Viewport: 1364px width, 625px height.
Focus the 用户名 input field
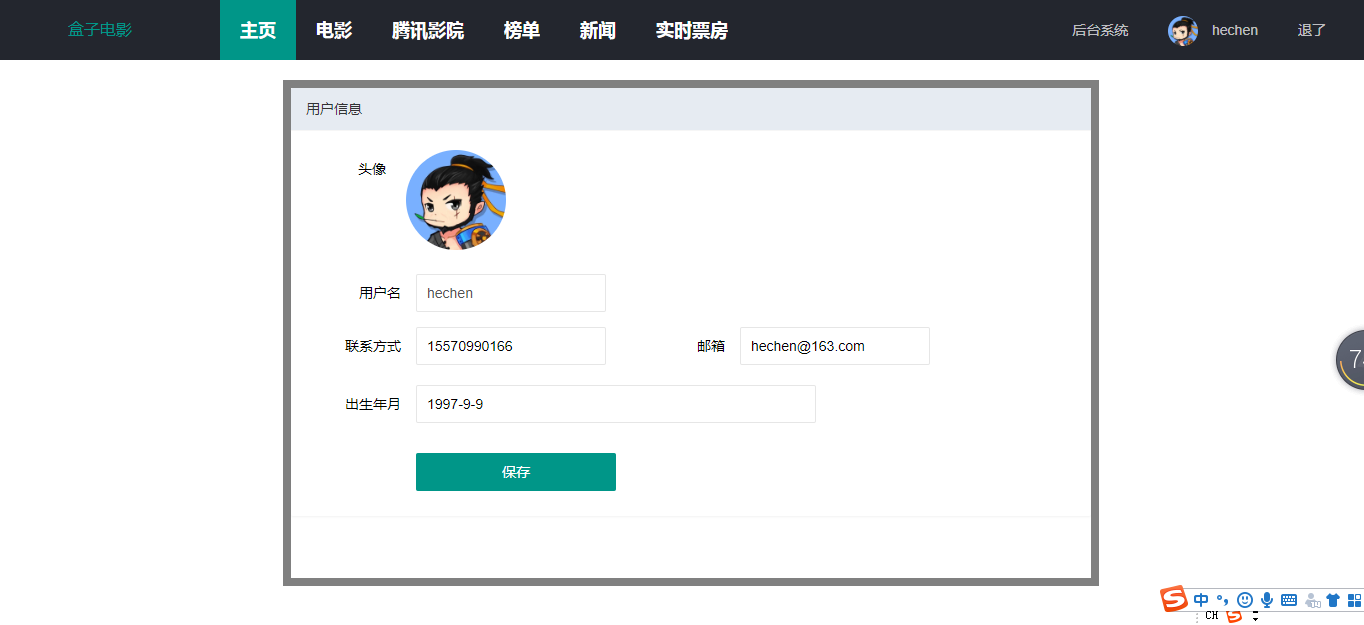click(511, 293)
